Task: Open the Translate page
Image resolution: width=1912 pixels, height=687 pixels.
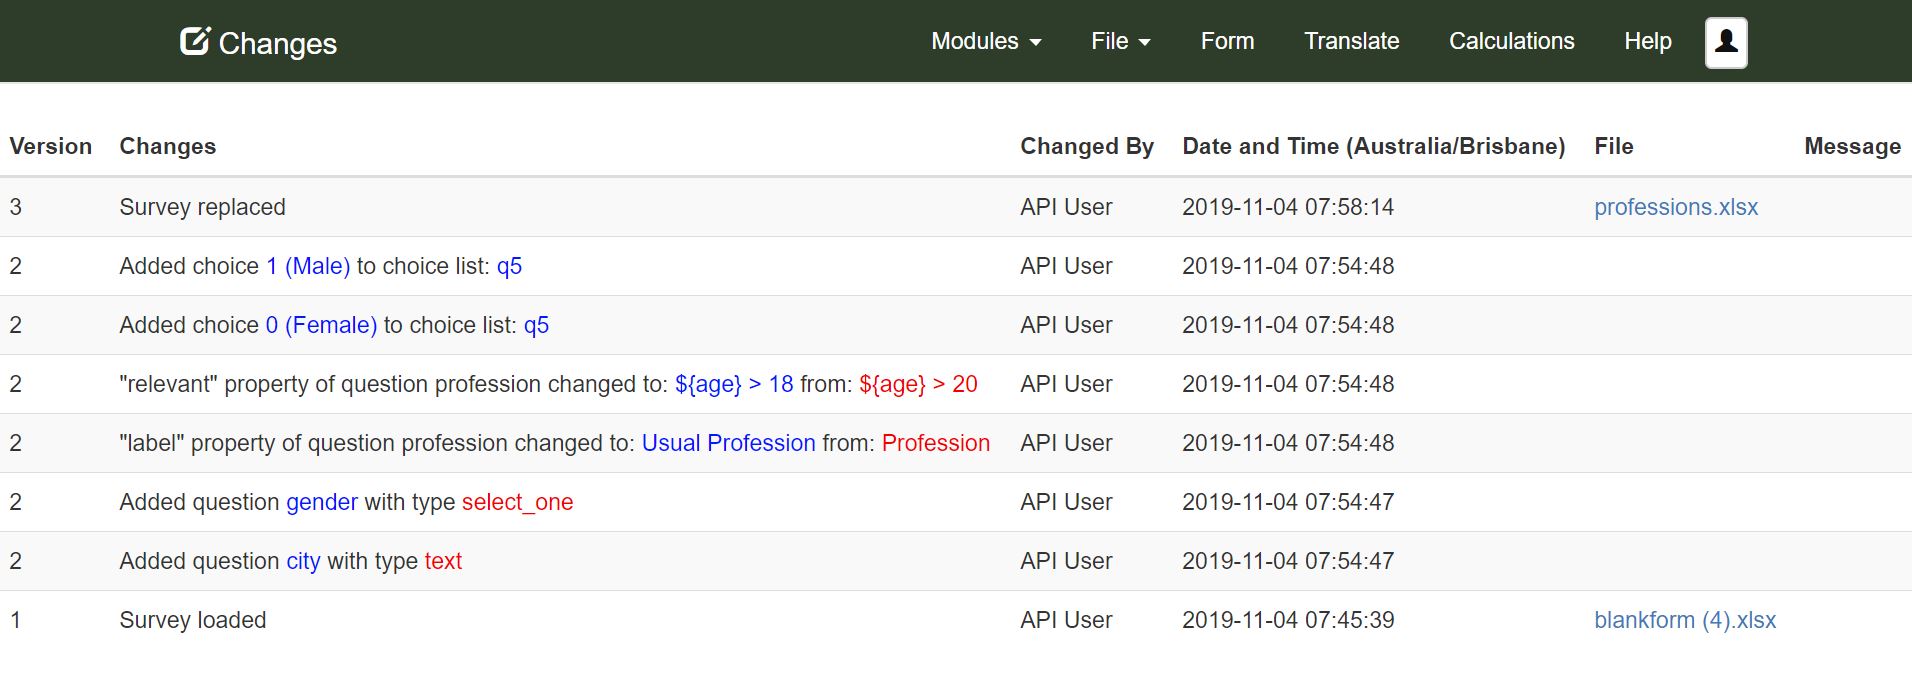Action: (x=1351, y=42)
